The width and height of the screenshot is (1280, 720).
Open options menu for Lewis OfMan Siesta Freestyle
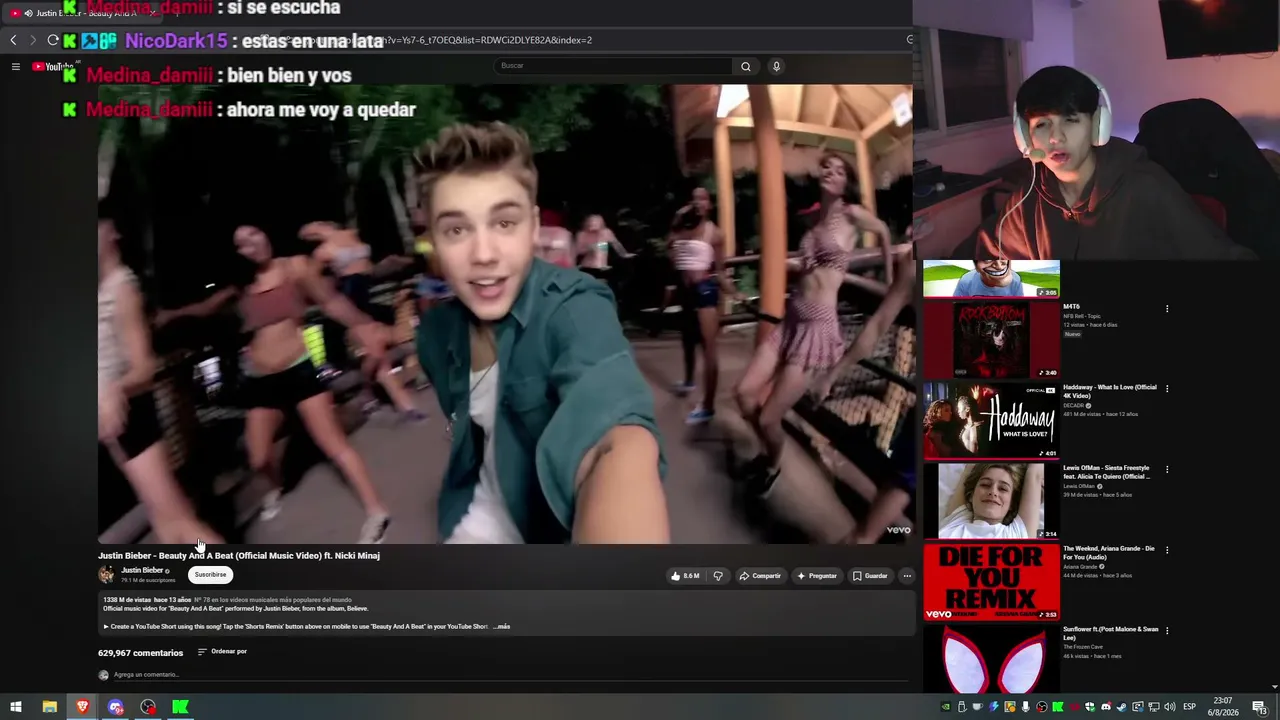1167,470
